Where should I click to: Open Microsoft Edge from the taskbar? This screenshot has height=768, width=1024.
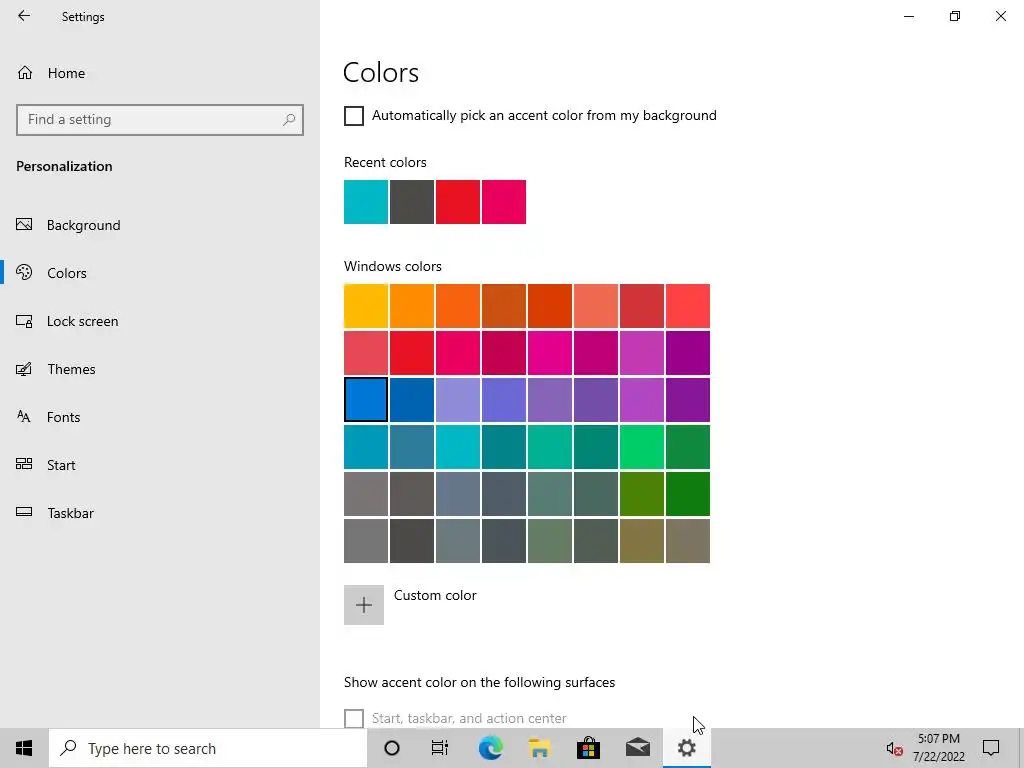[x=490, y=748]
